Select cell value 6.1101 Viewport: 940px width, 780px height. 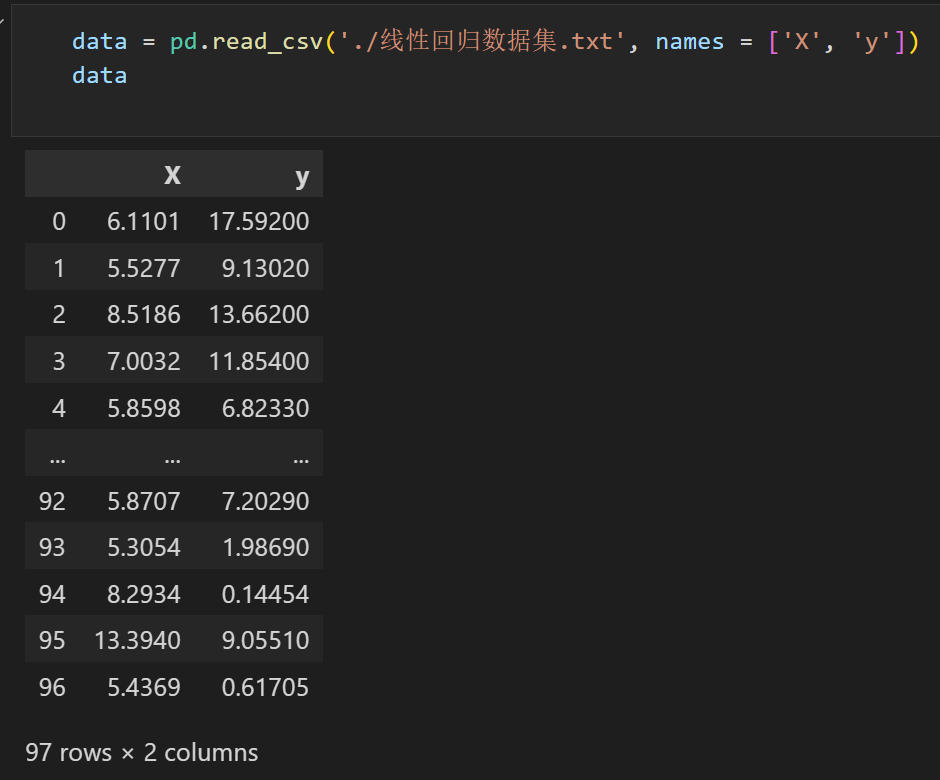(143, 221)
